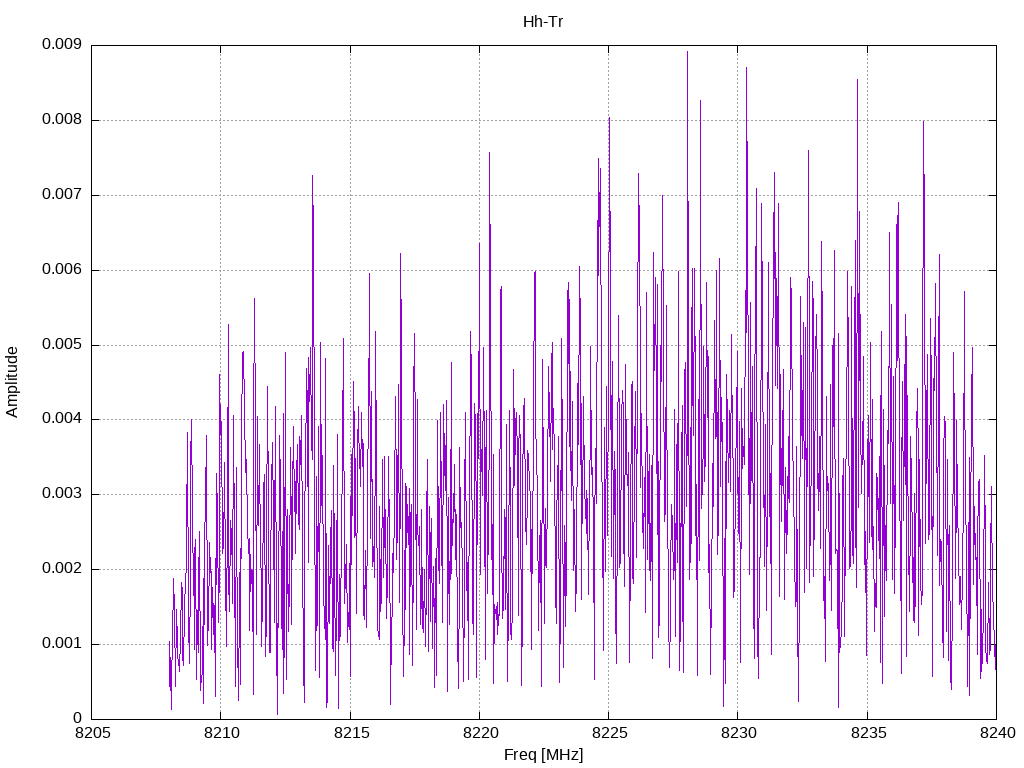Click the 8240 x-axis tick label
Screen dimensions: 1024x768
coord(998,733)
